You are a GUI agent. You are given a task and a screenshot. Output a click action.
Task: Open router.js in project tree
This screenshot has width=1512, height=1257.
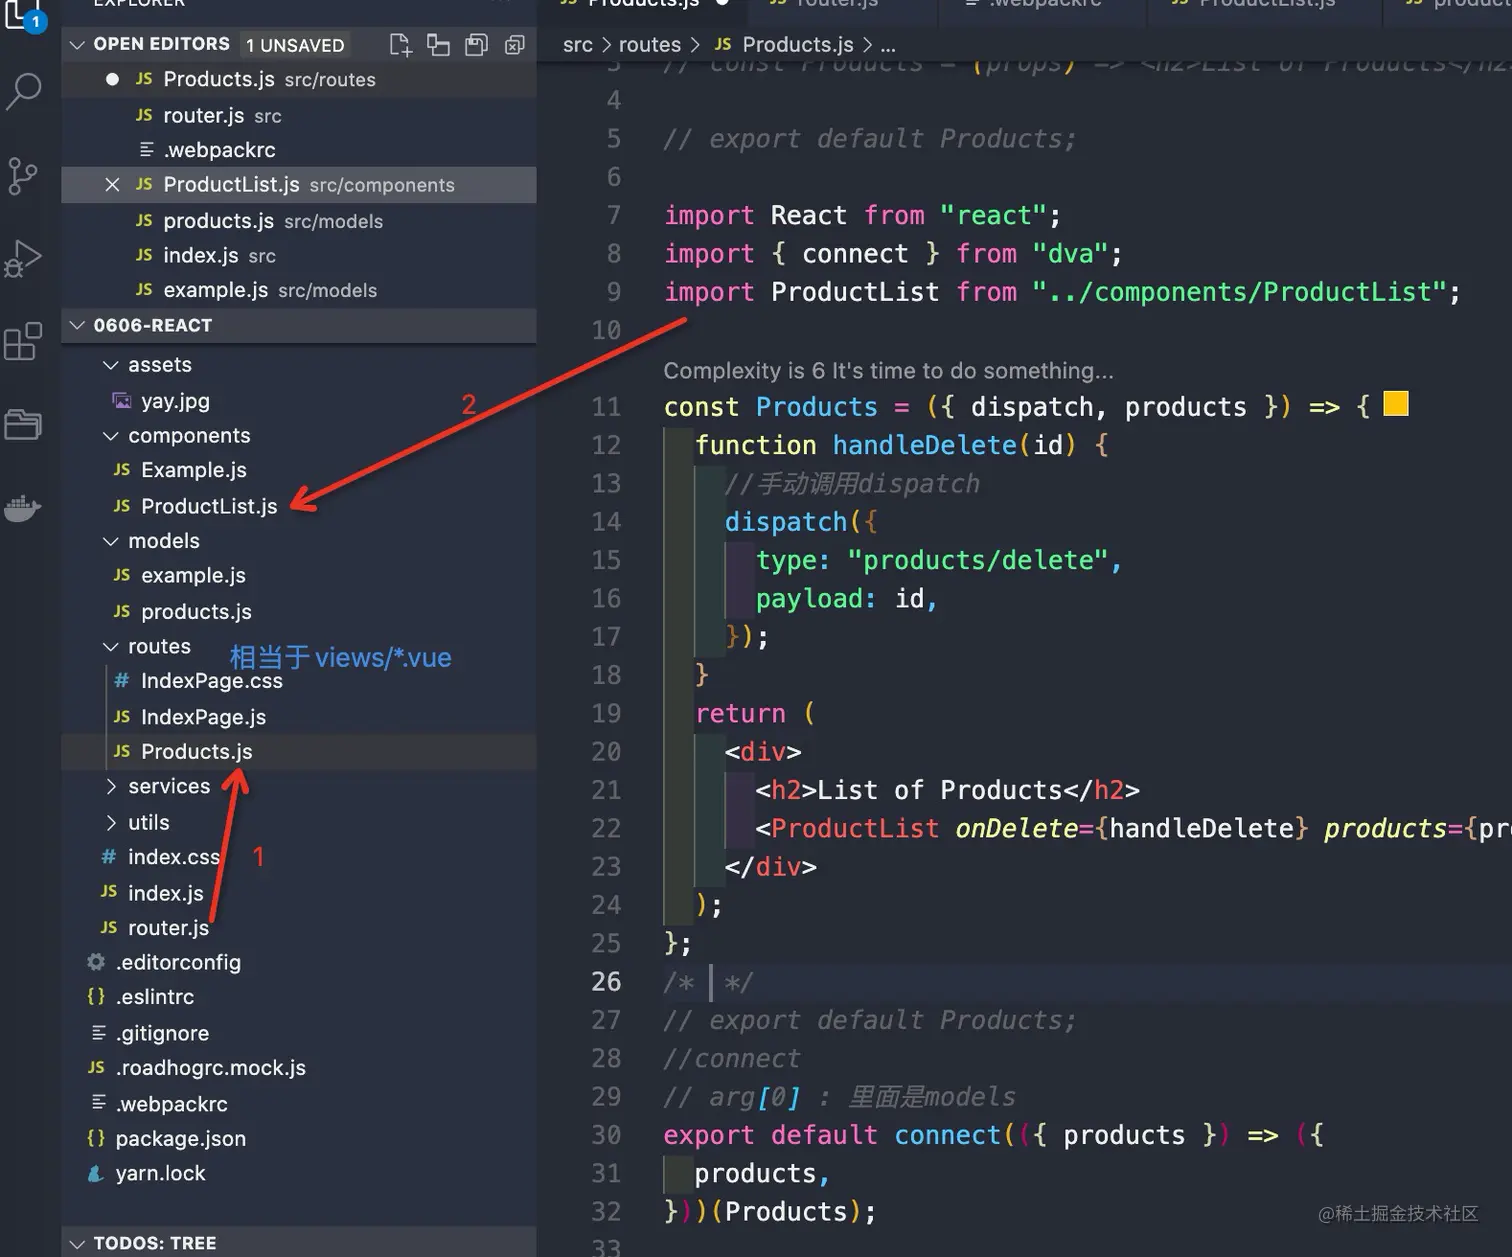[x=299, y=928]
